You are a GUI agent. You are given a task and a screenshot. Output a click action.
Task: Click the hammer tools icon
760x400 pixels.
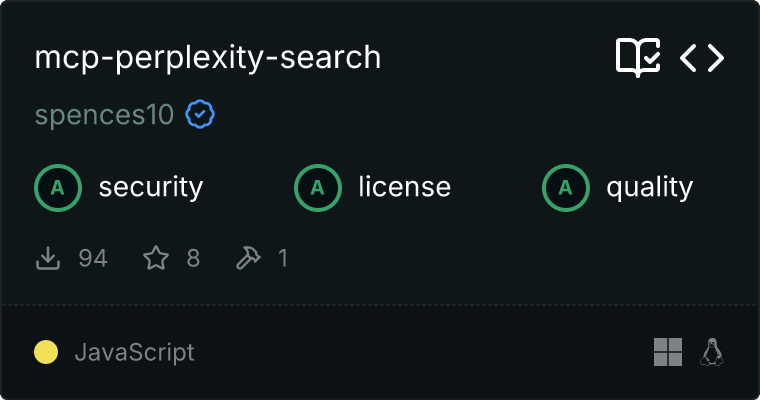click(248, 258)
